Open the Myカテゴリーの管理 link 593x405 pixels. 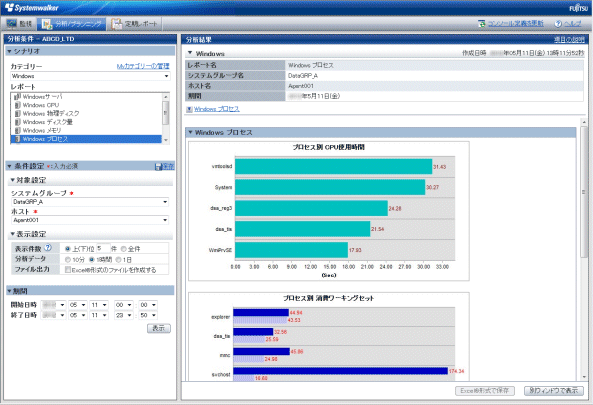[143, 66]
